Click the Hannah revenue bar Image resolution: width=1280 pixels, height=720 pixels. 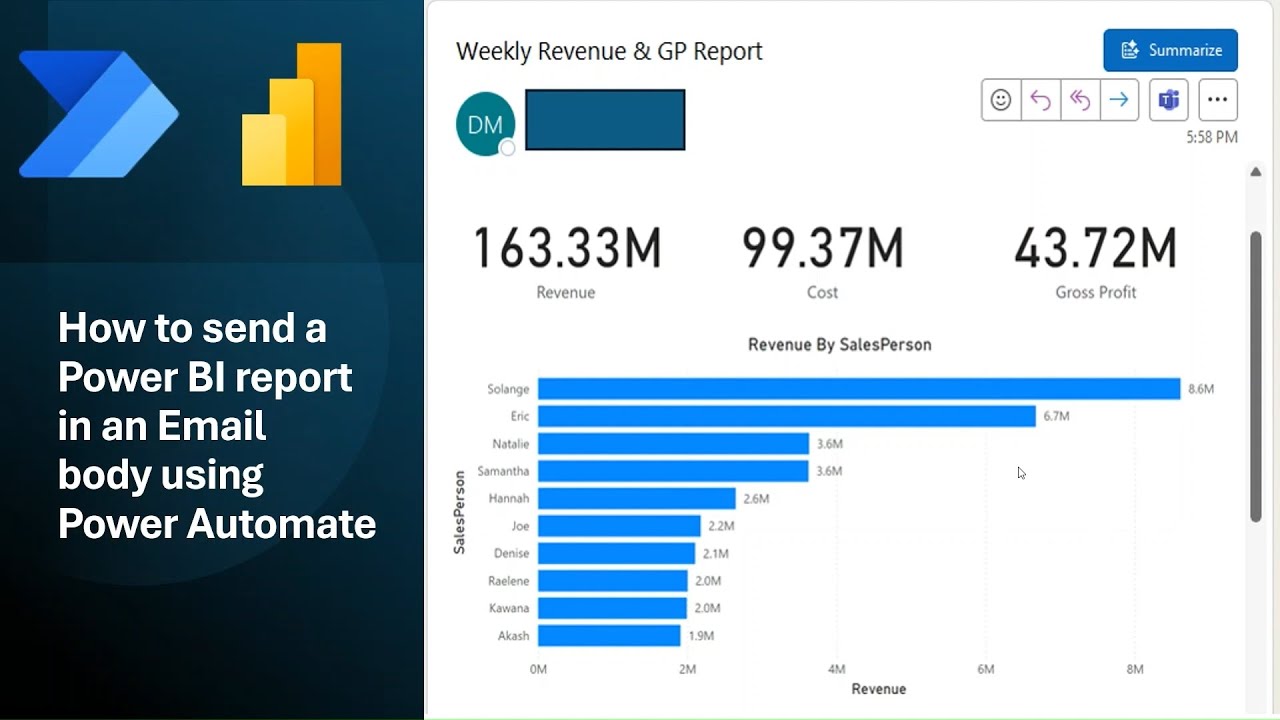point(637,498)
